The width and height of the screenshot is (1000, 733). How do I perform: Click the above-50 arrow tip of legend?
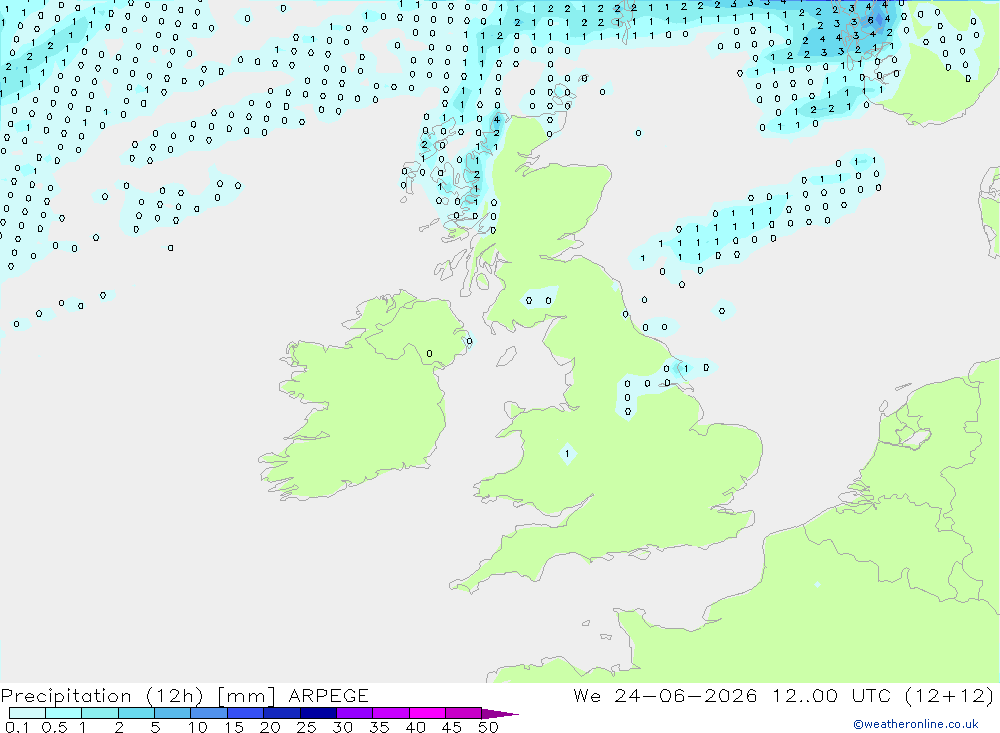point(499,714)
